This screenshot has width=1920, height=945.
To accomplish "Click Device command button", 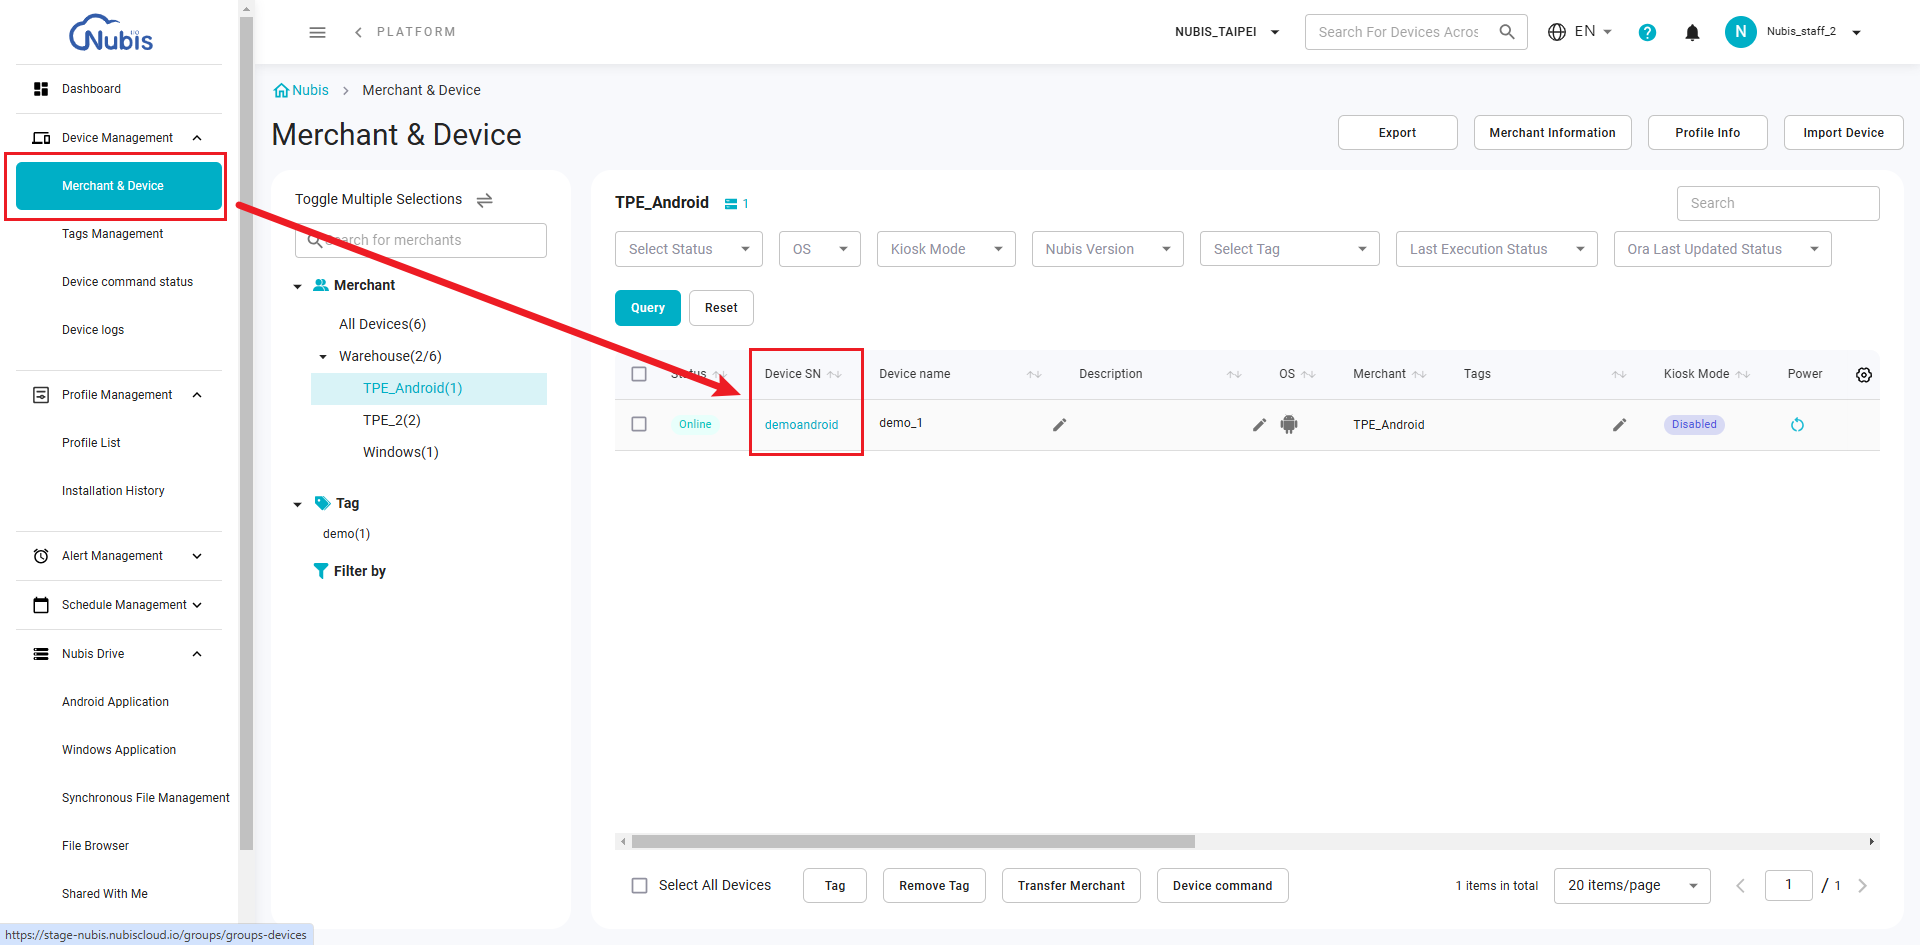I will click(1222, 886).
